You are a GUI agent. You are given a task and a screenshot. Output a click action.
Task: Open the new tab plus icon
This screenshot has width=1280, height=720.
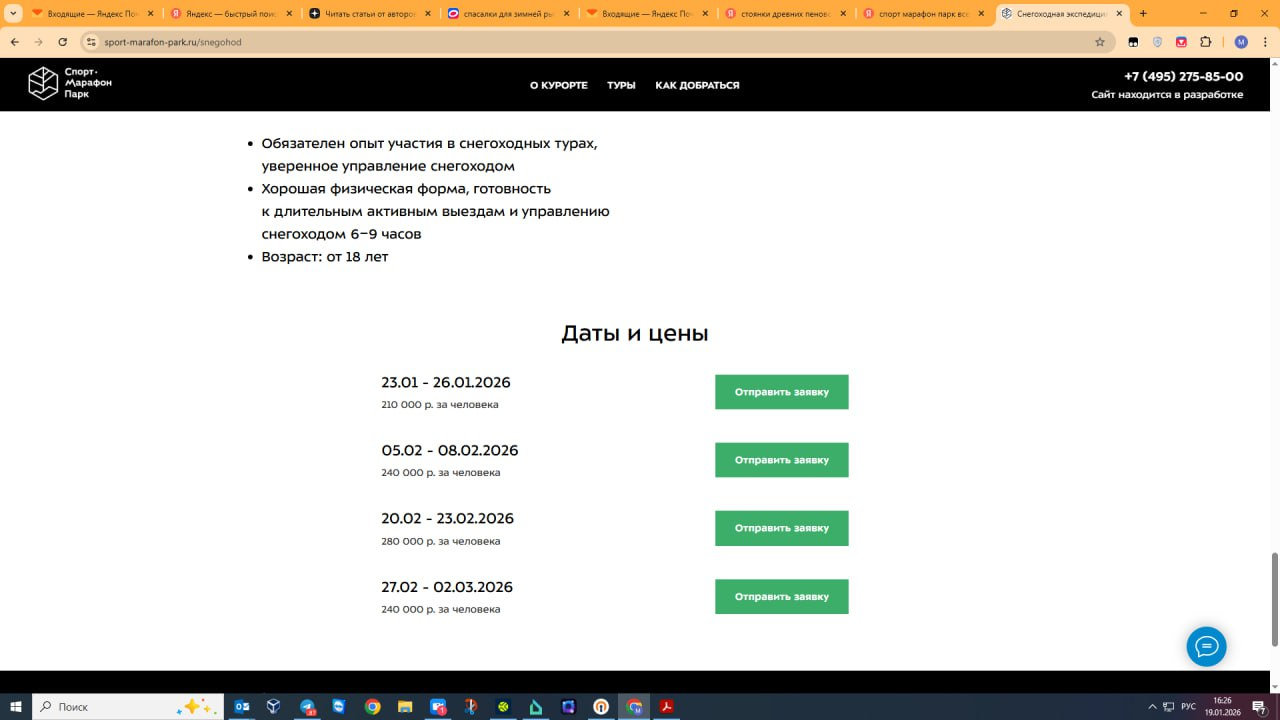pos(1144,14)
